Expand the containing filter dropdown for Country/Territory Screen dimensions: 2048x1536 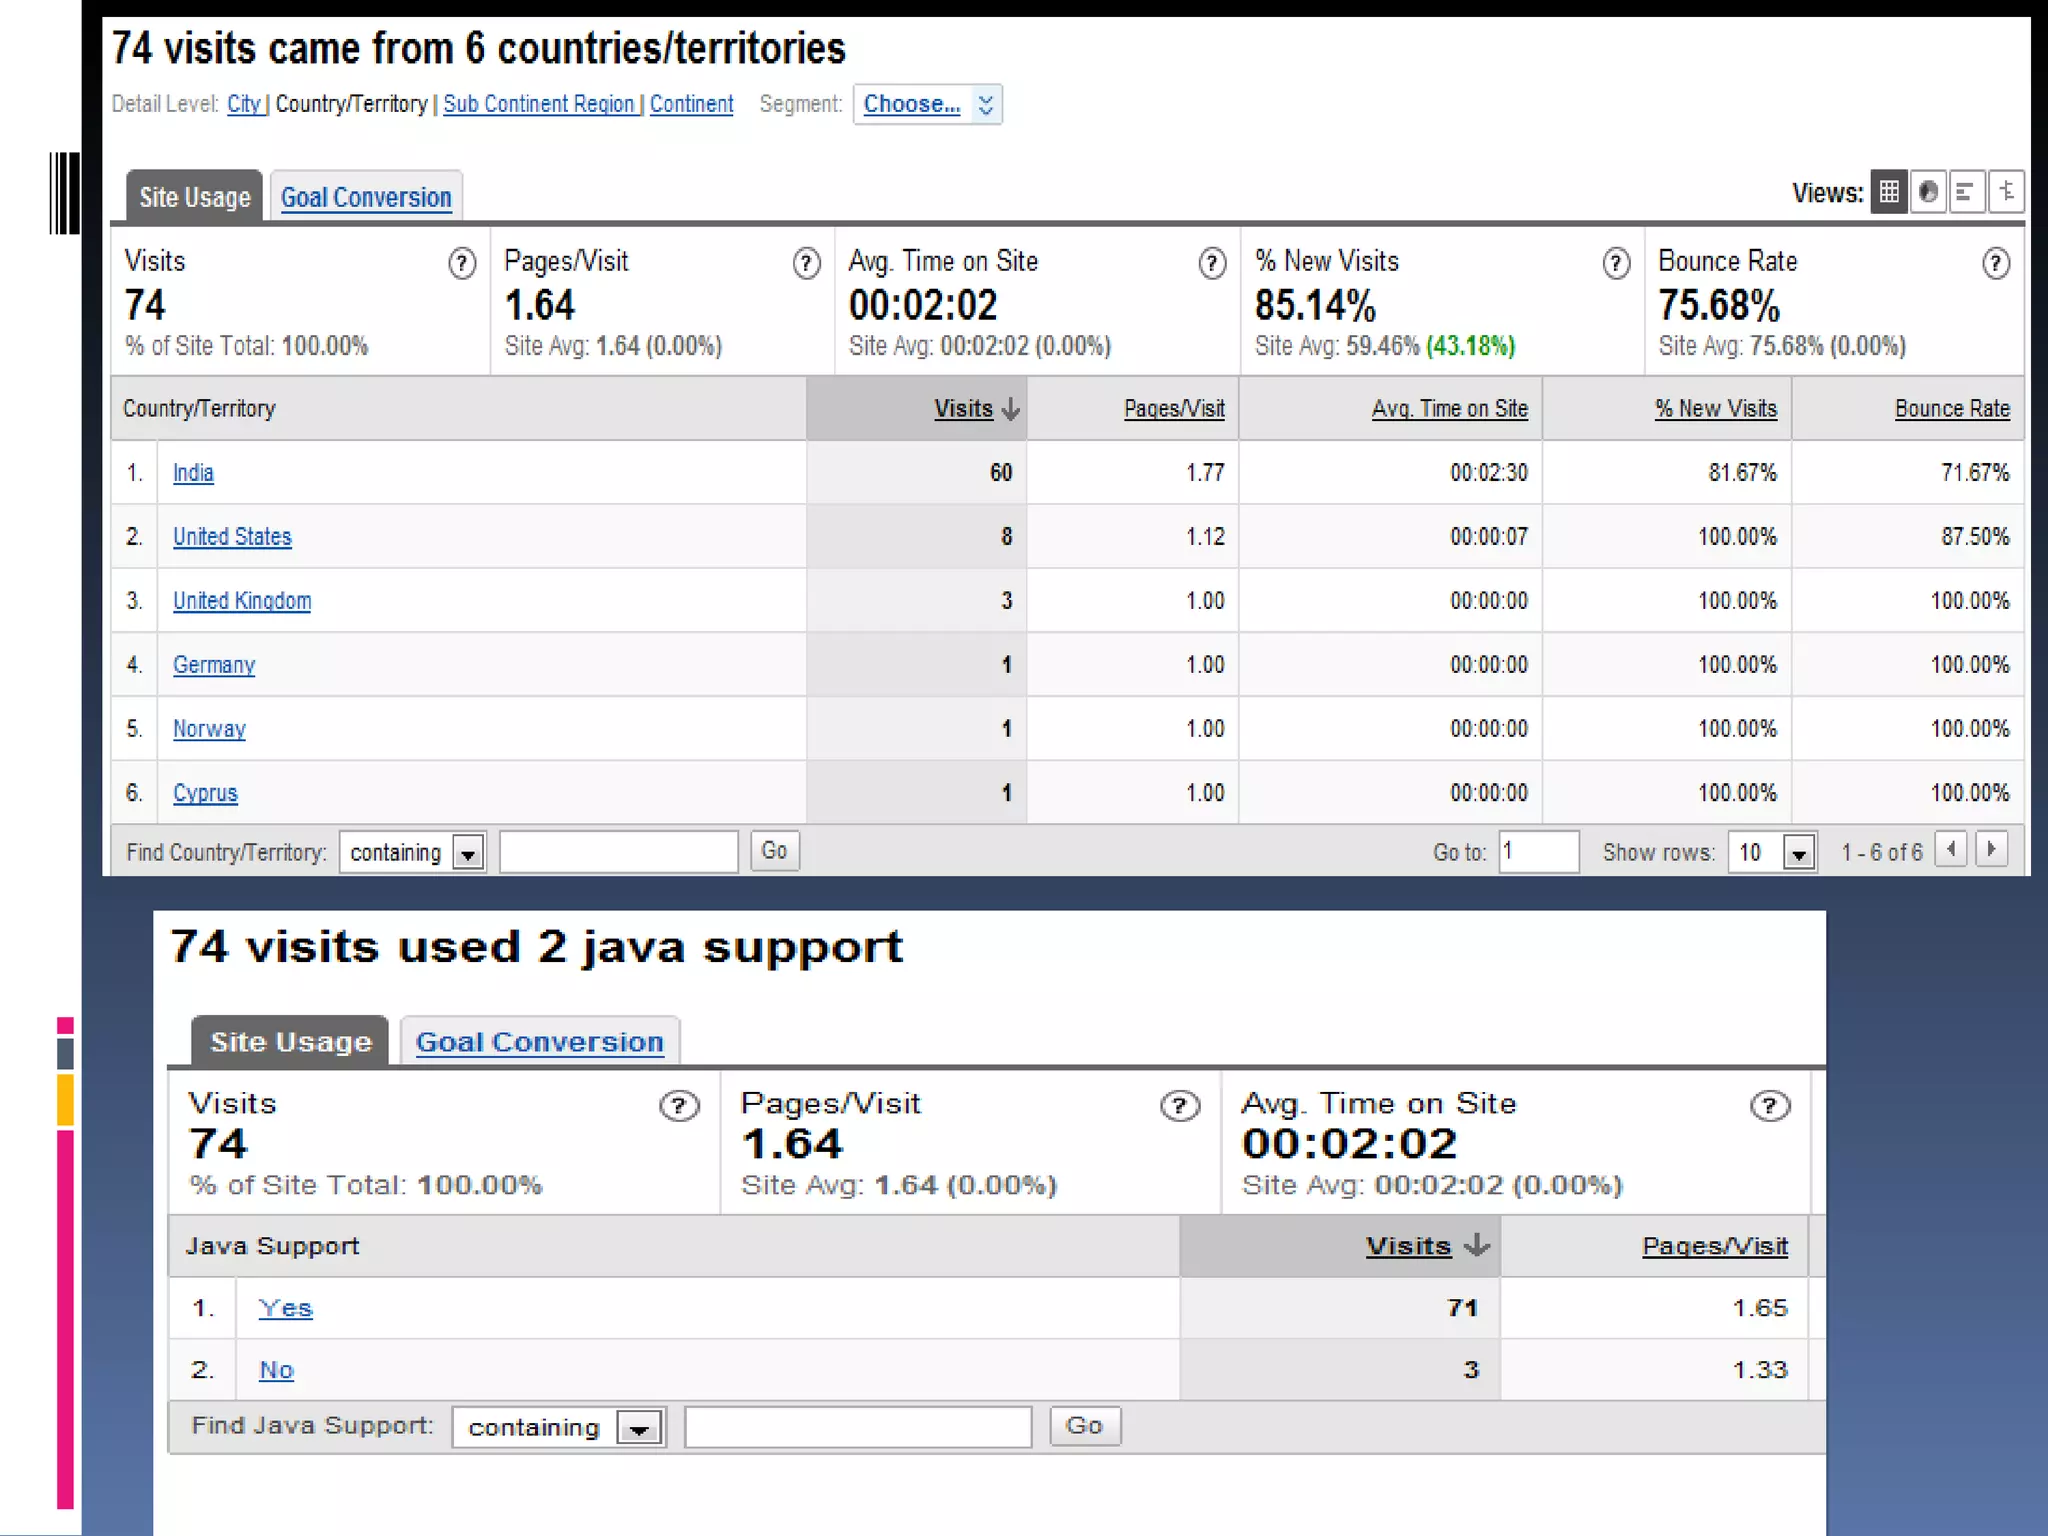tap(467, 853)
